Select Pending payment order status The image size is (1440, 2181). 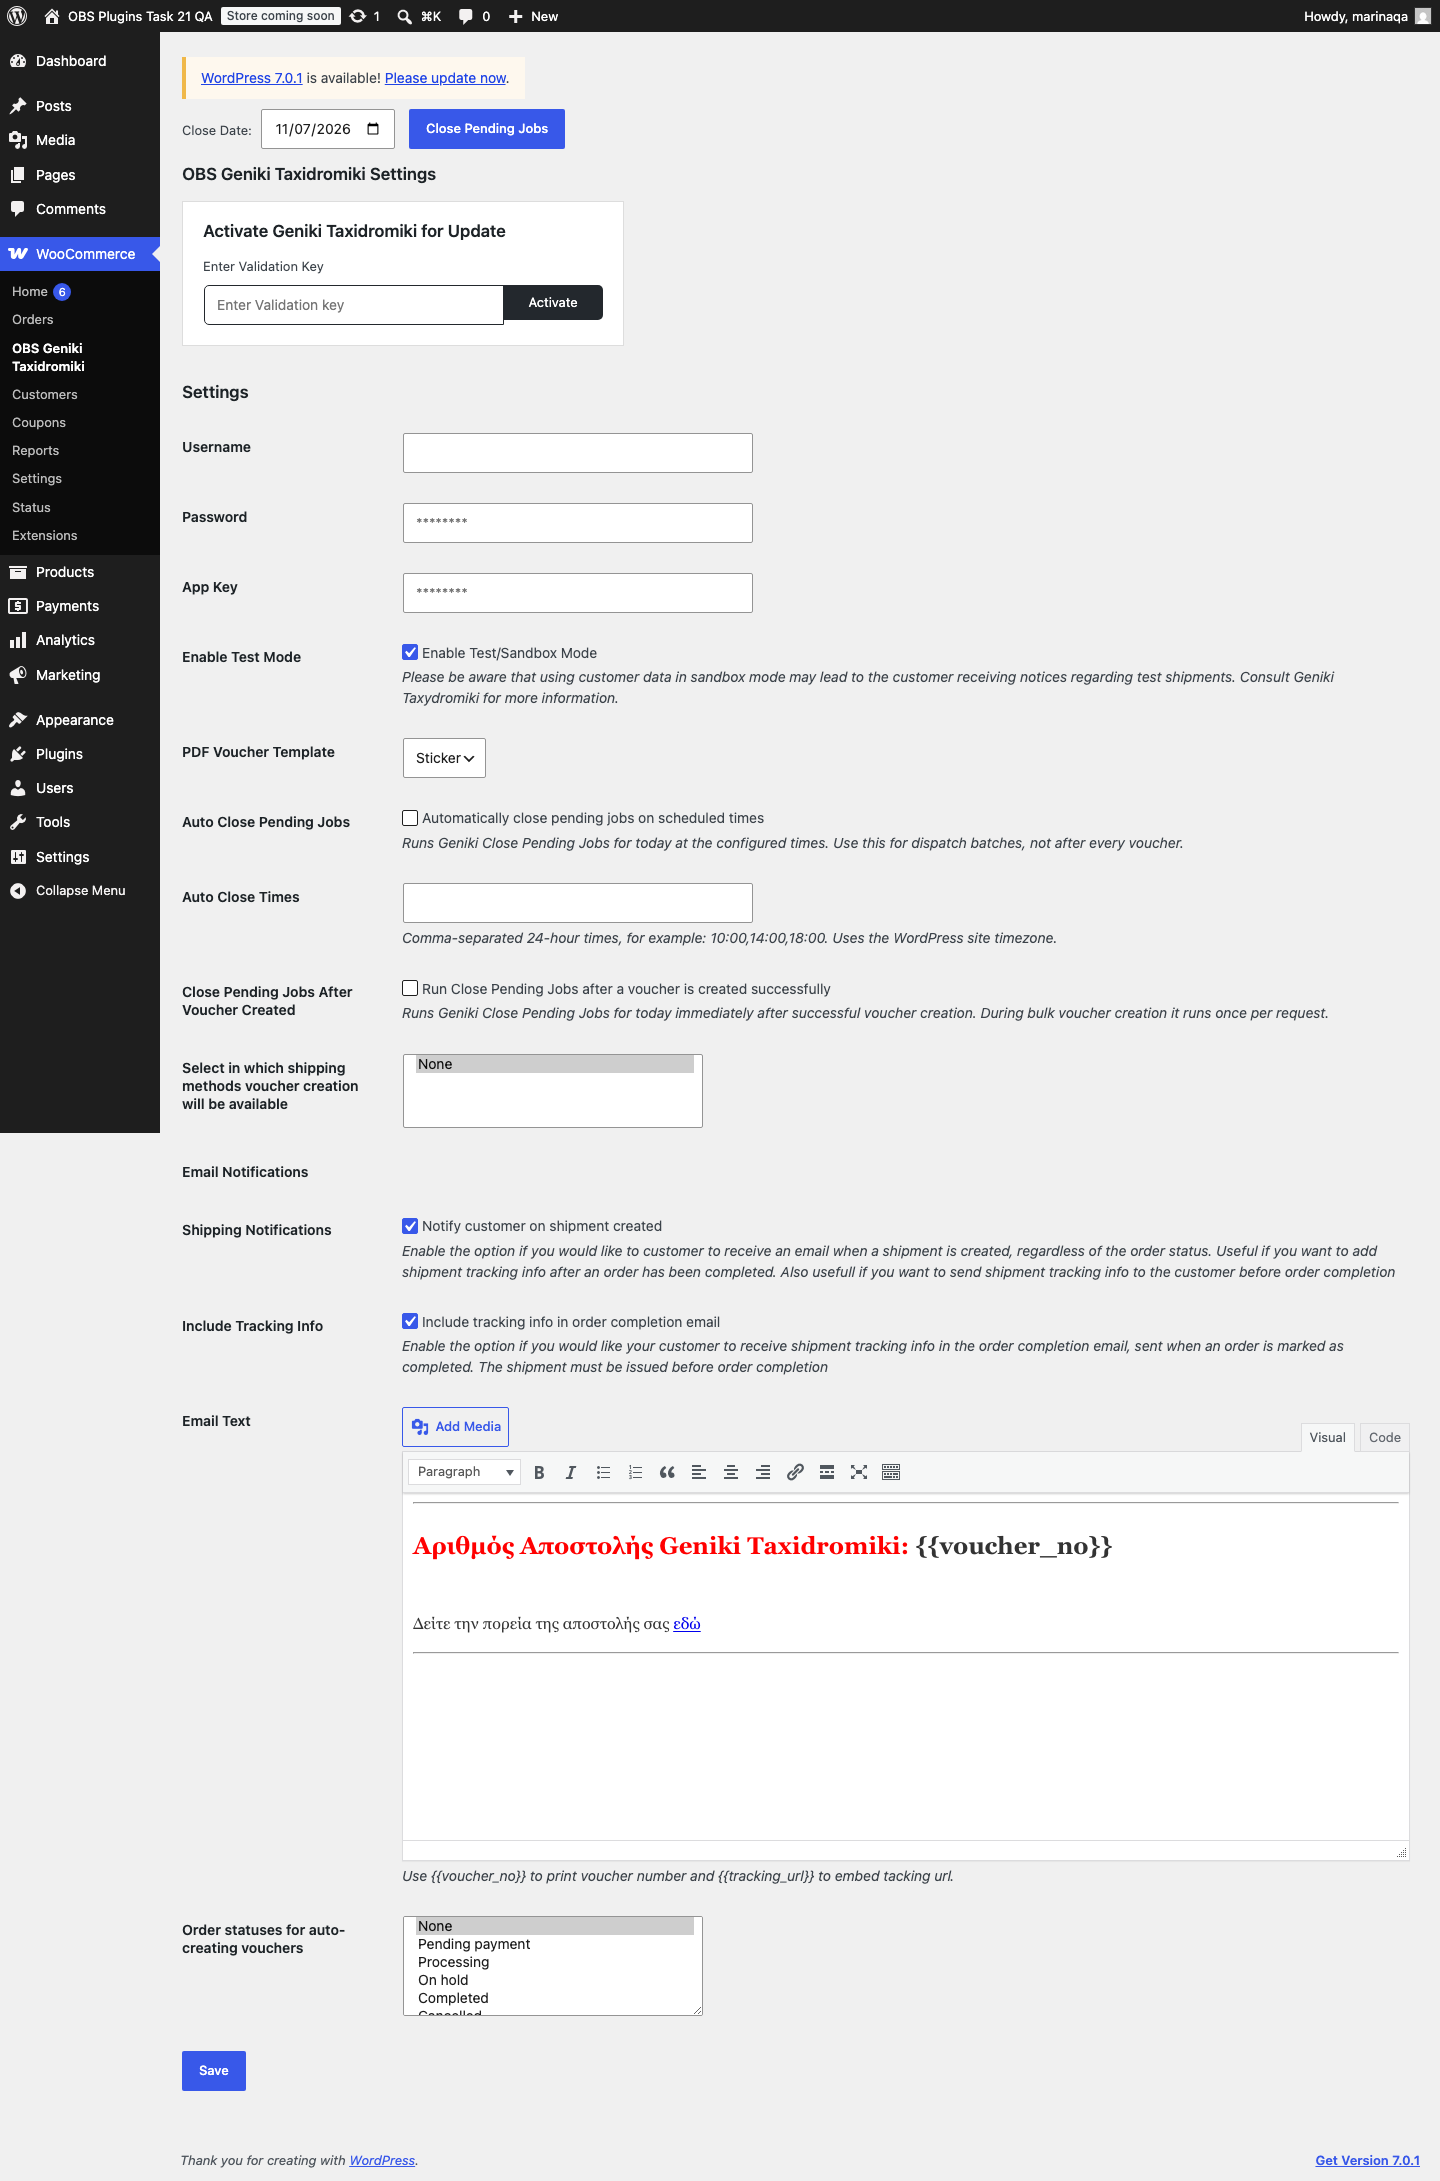coord(554,1944)
